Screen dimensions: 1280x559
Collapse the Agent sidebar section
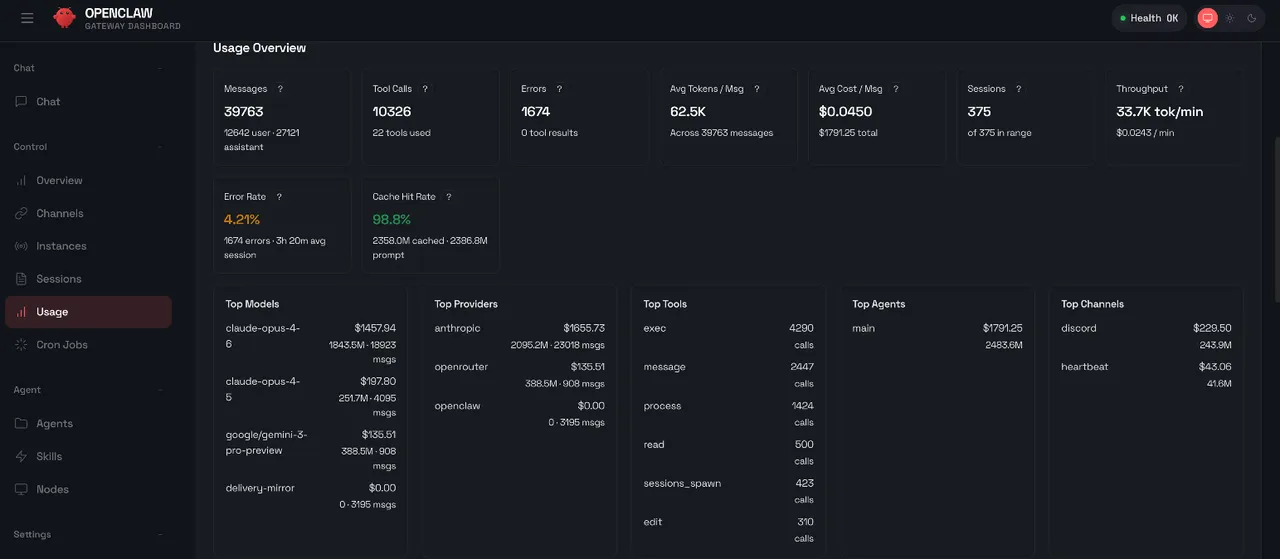[x=160, y=390]
